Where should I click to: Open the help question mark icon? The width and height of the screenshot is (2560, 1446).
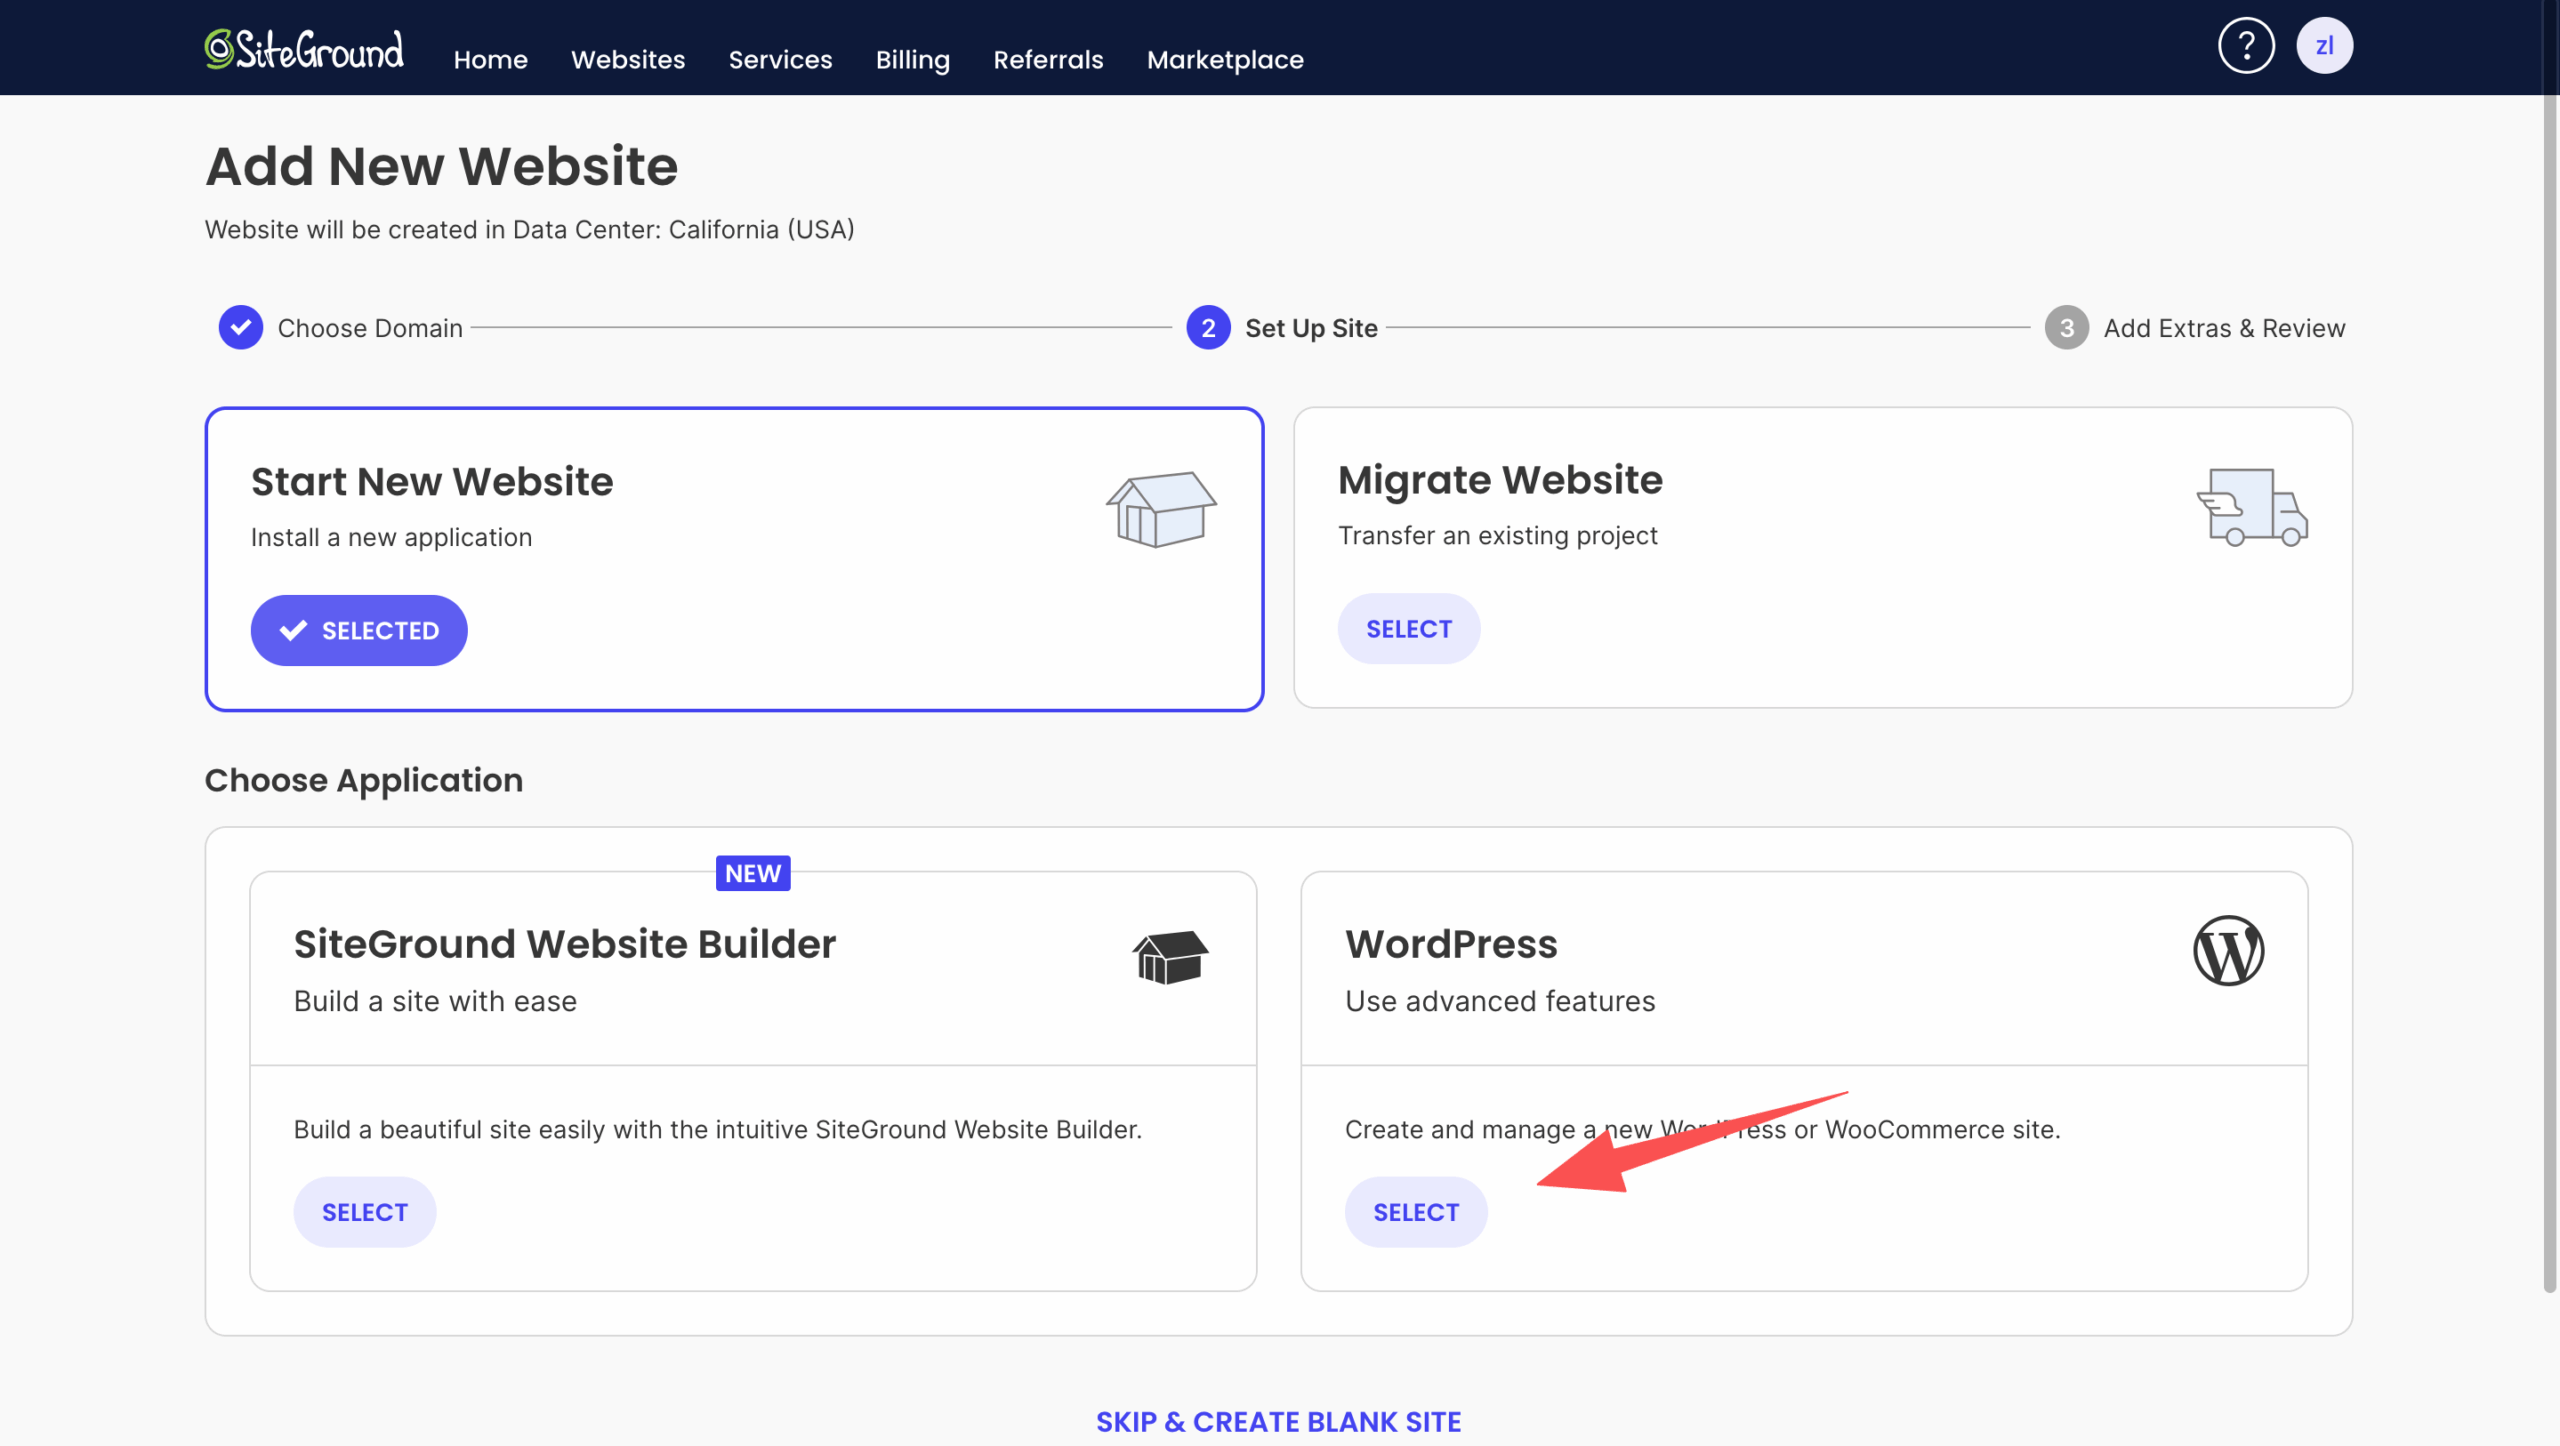(x=2245, y=46)
